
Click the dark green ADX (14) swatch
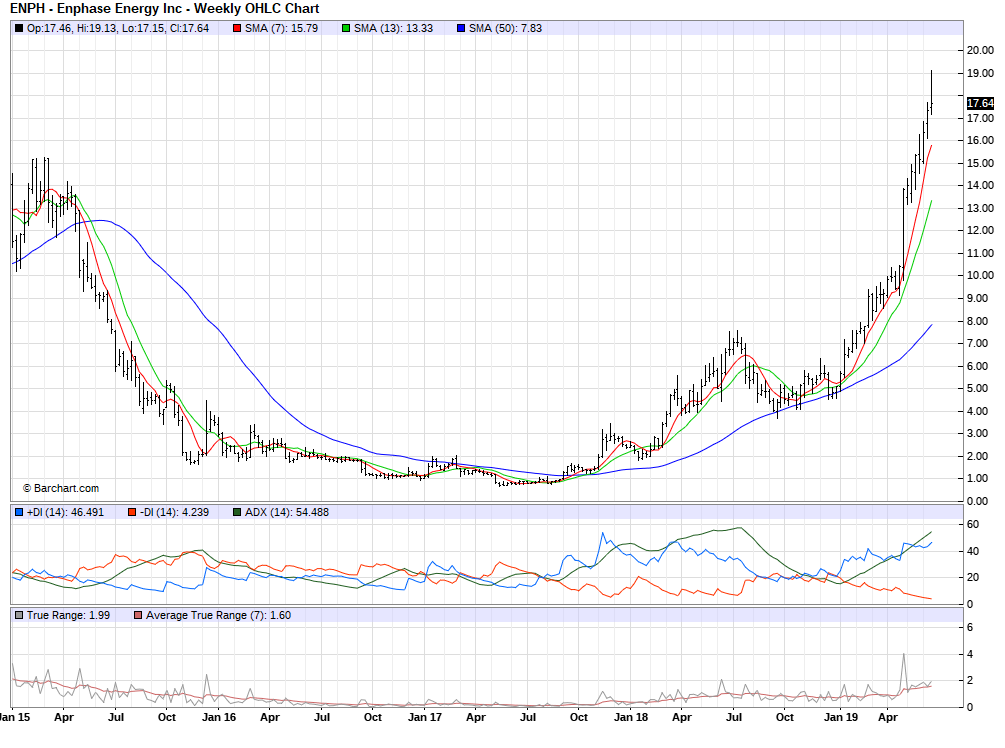pyautogui.click(x=237, y=512)
